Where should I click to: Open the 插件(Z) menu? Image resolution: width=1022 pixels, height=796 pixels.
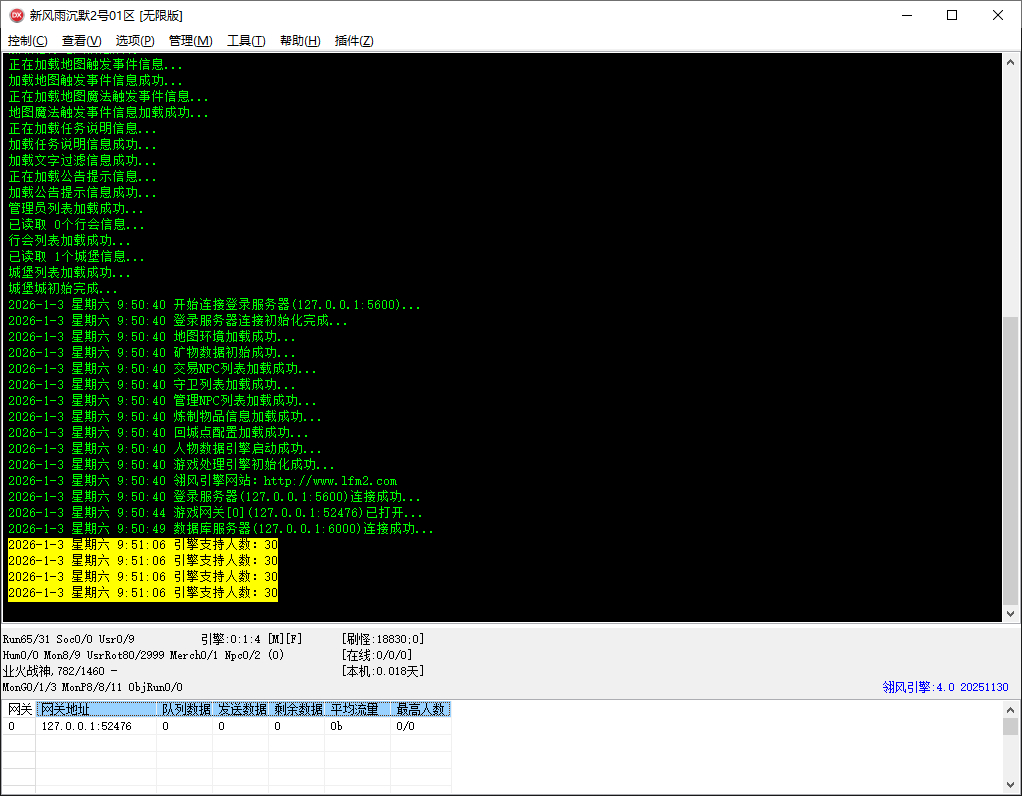click(x=354, y=41)
